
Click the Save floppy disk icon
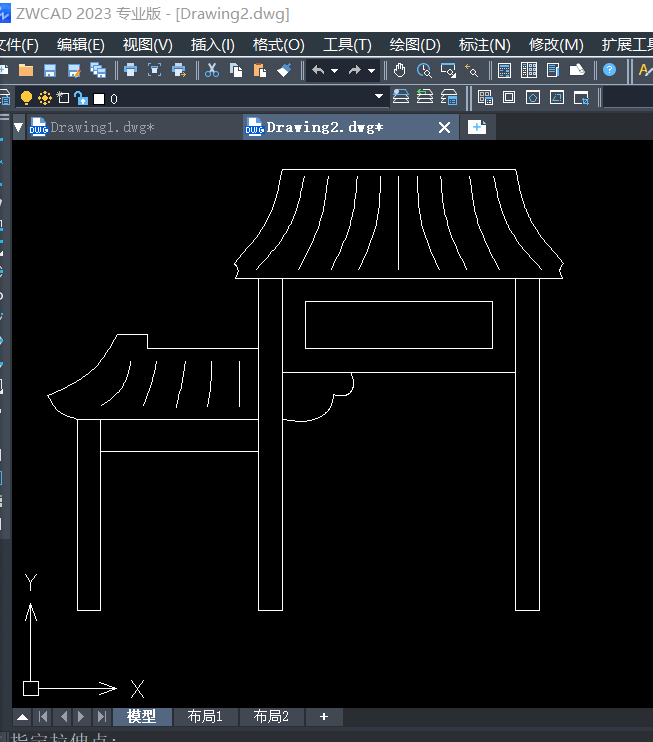[50, 71]
